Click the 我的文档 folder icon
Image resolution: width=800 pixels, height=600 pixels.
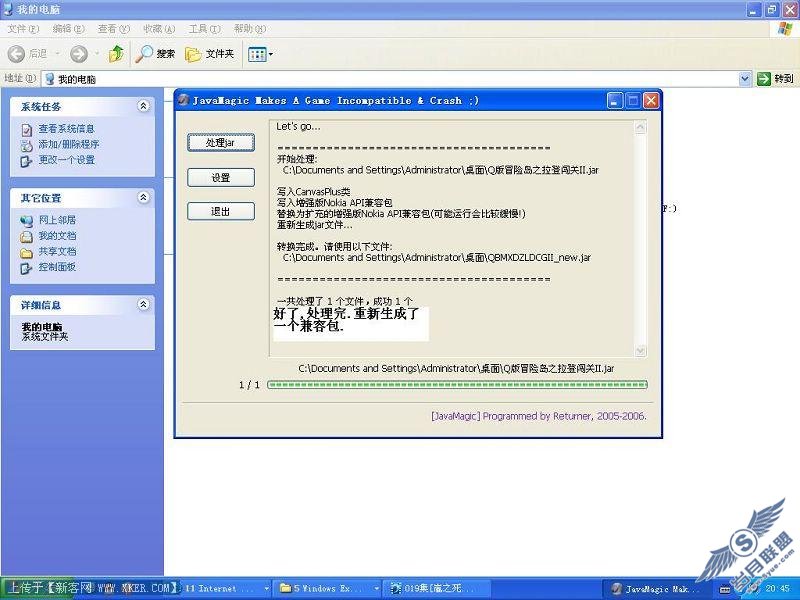coord(27,237)
